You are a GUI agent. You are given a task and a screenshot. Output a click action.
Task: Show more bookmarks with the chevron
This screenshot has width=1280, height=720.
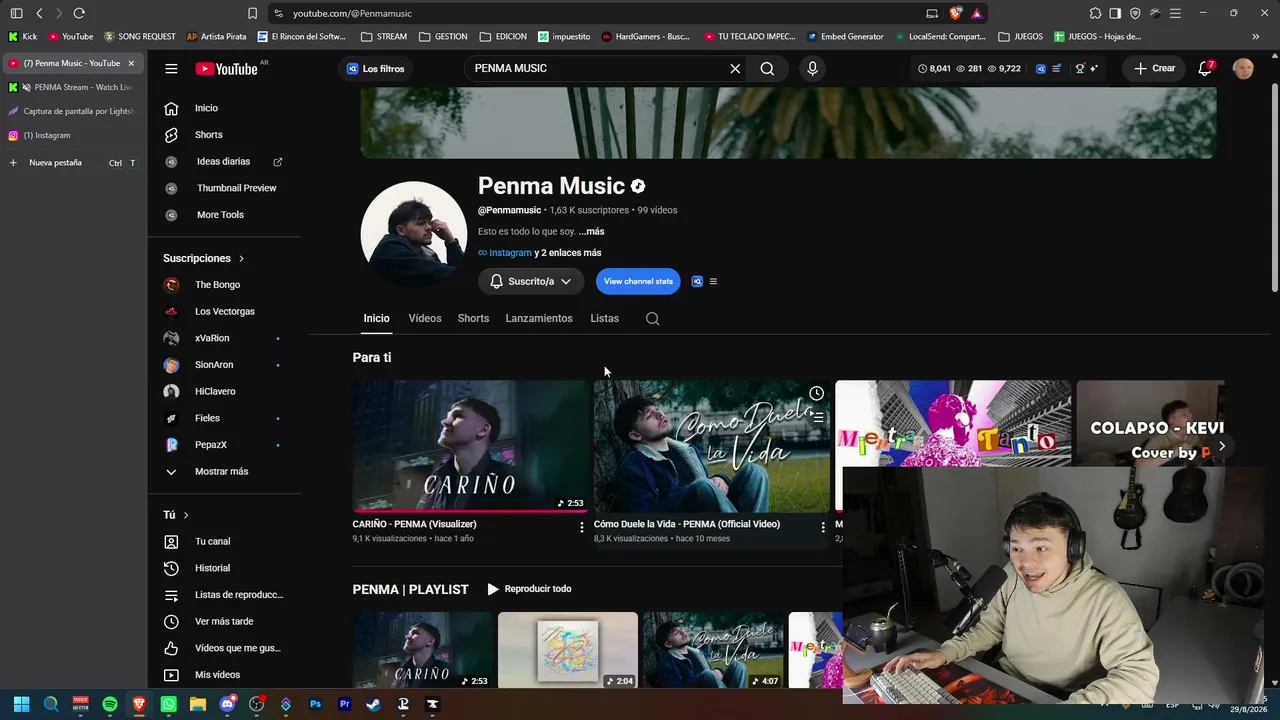click(1256, 37)
